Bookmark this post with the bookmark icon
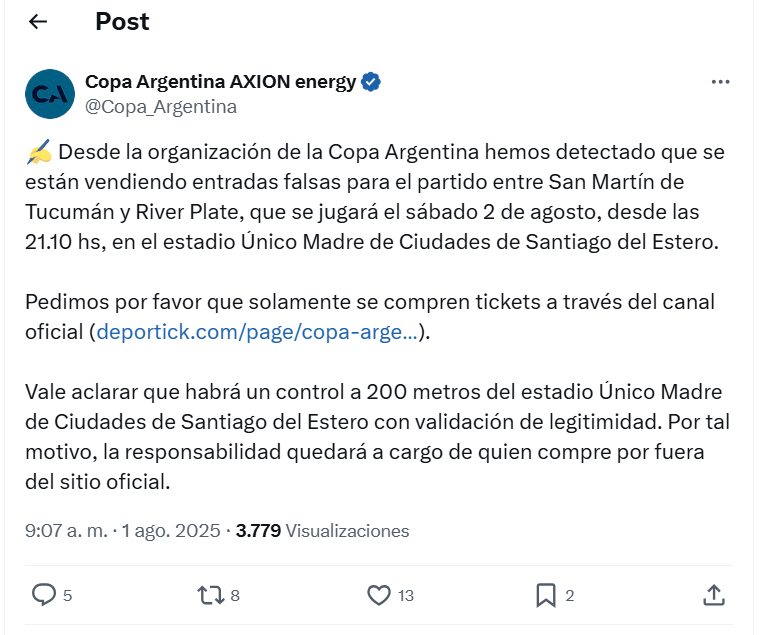 click(545, 595)
